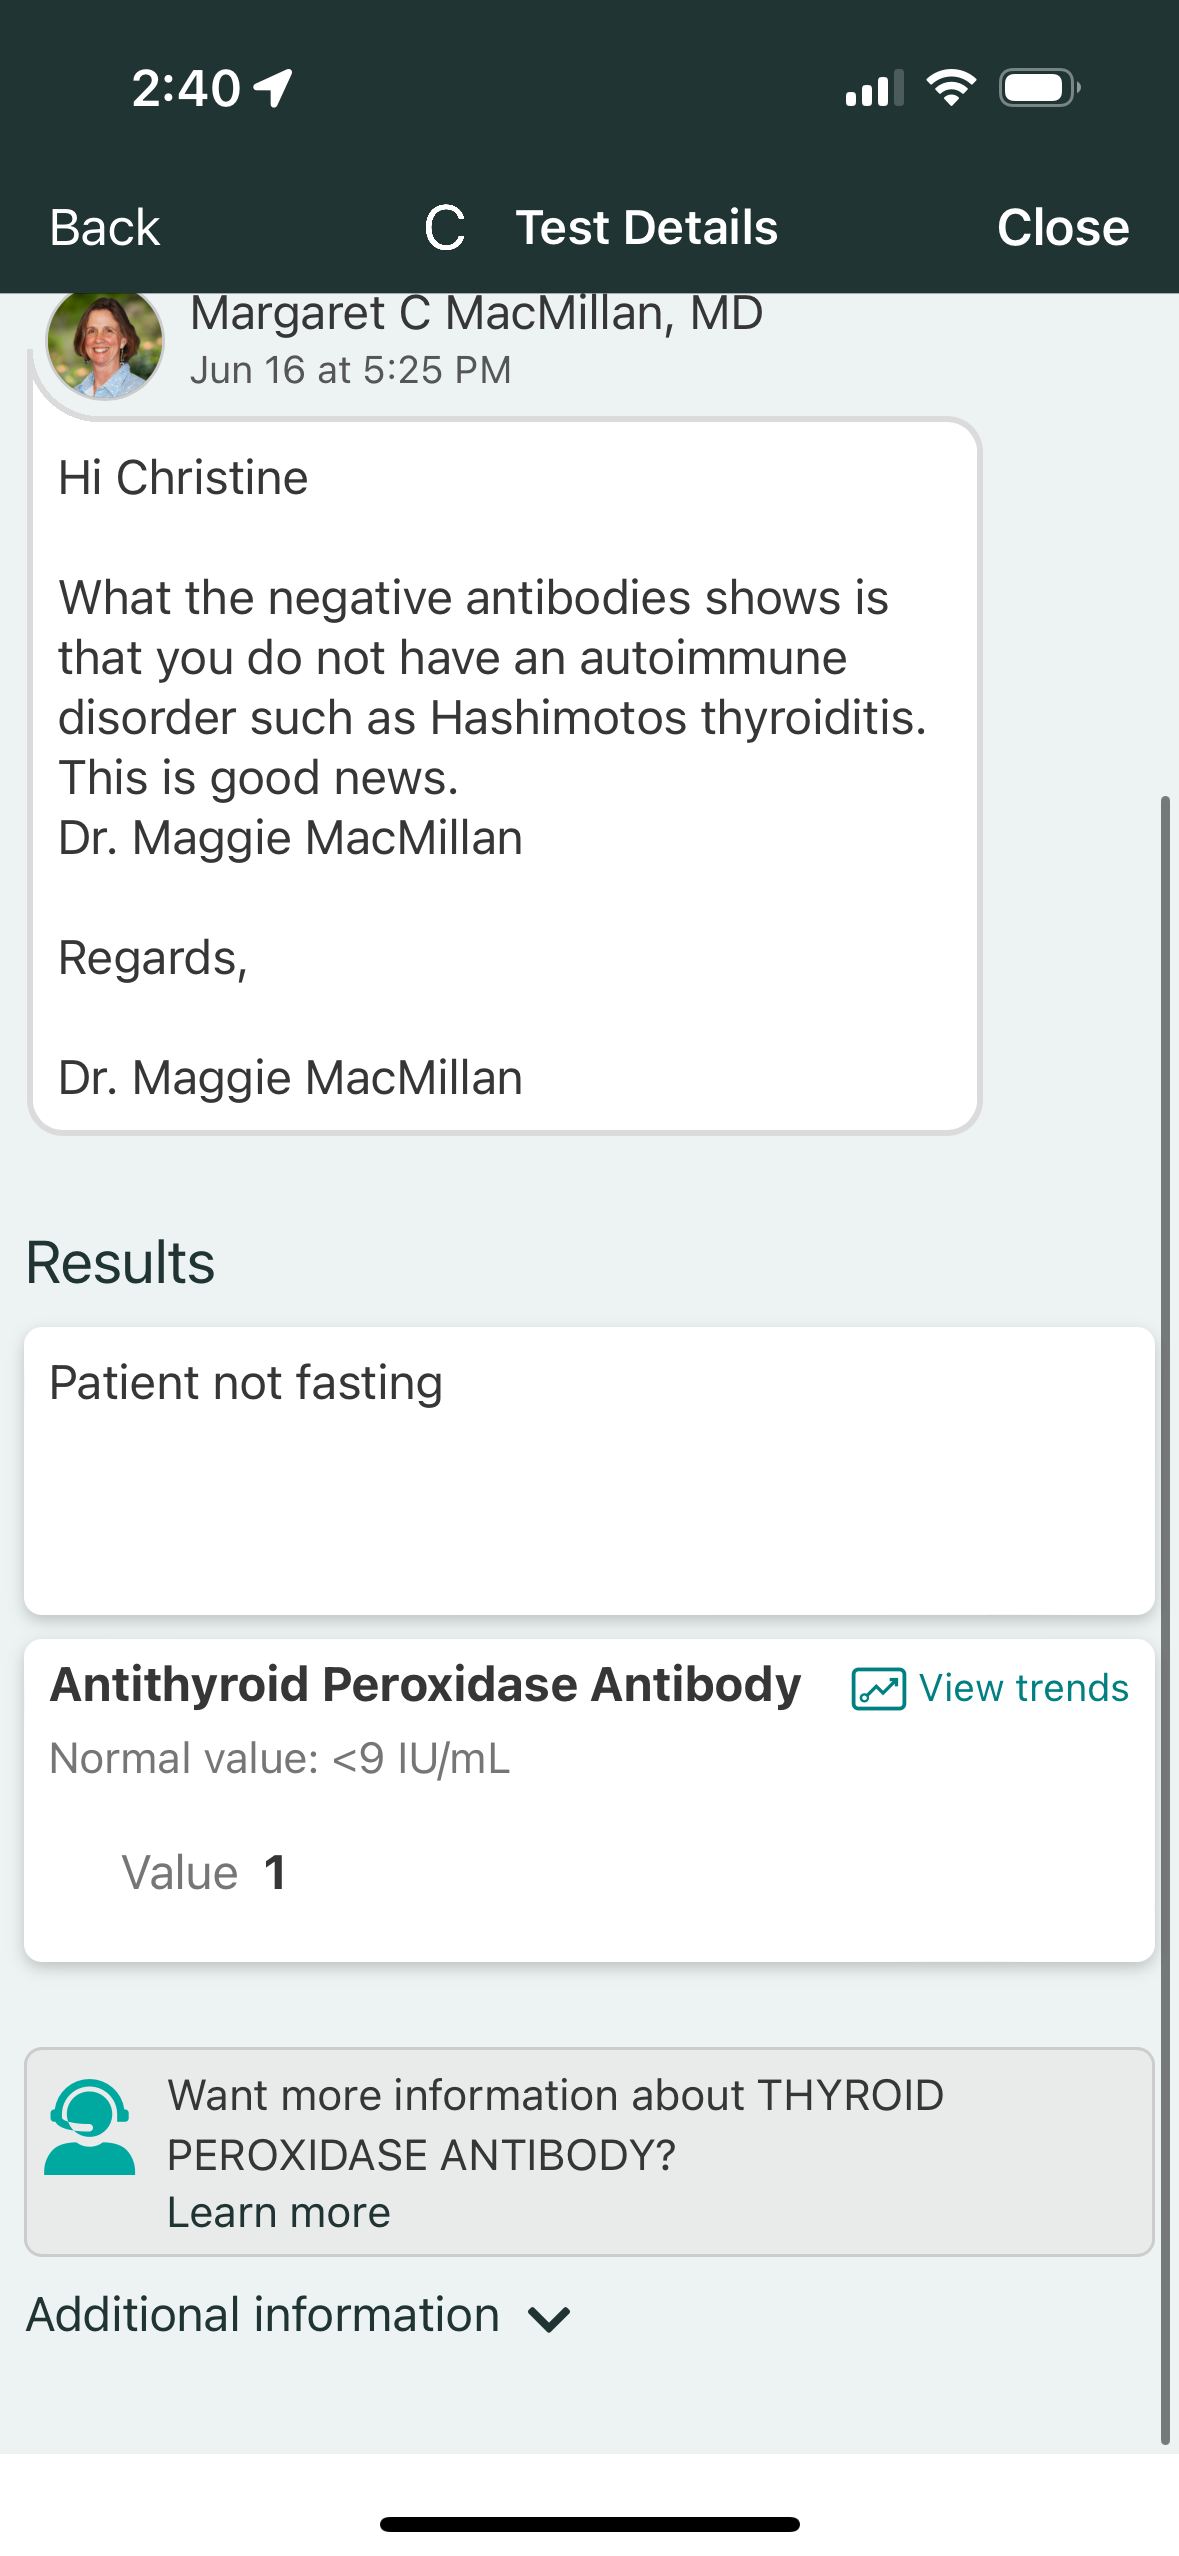
Task: Tap the battery indicator icon
Action: tap(1039, 88)
